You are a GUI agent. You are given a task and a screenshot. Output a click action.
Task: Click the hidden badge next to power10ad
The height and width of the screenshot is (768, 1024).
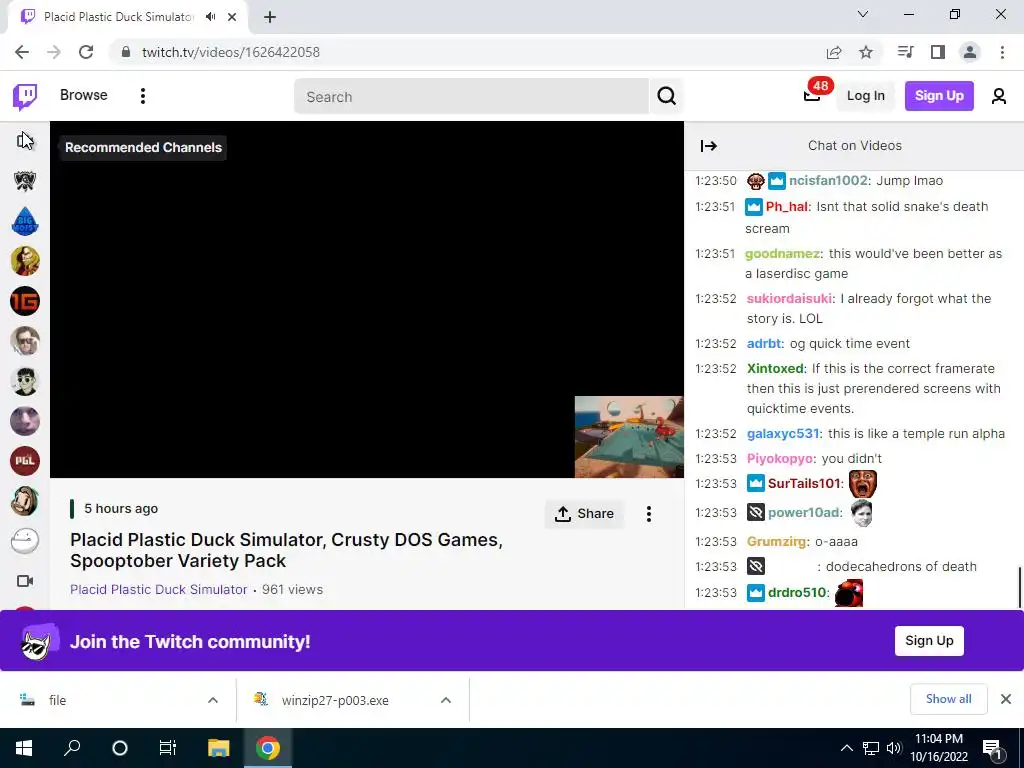click(x=756, y=513)
